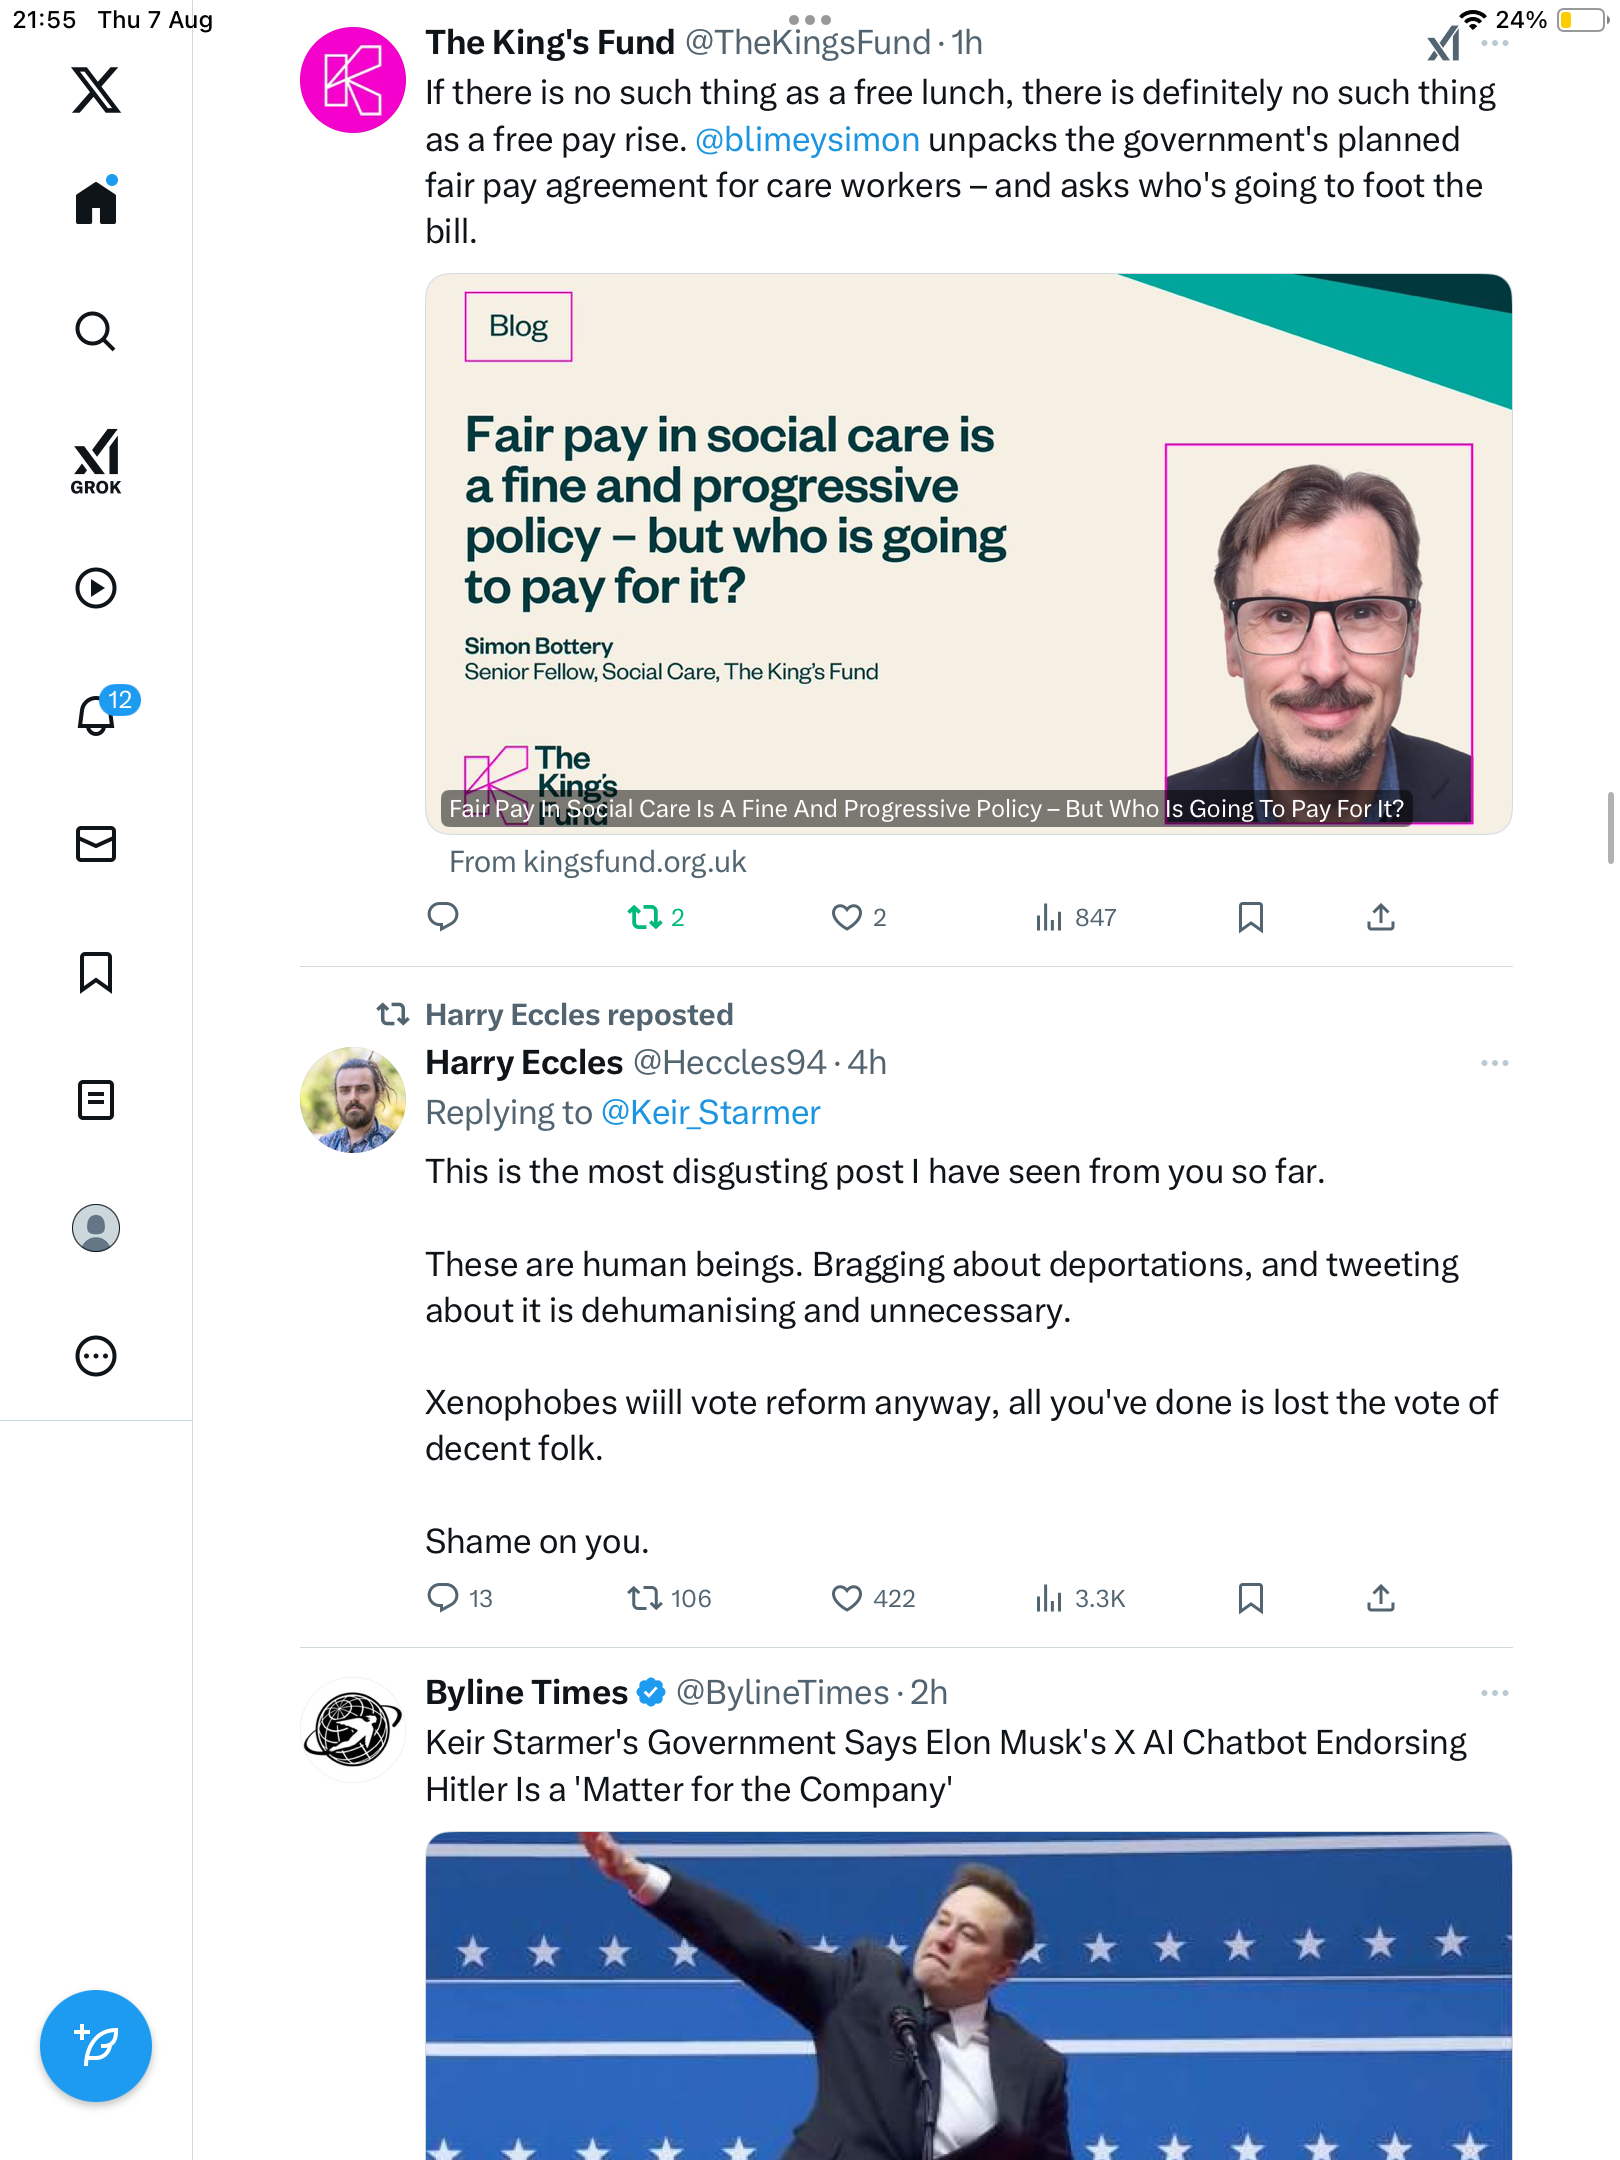Undo repost on The King's Fund post
1620x2160 pixels.
click(x=645, y=917)
